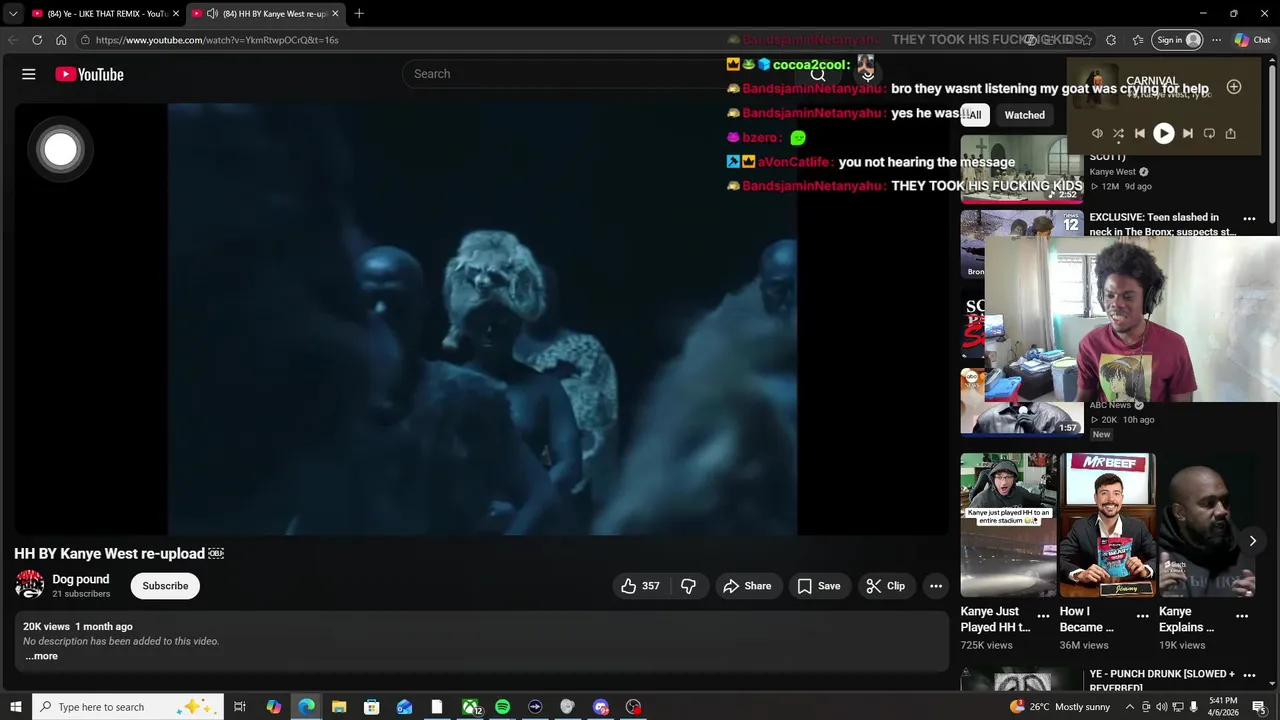Open Kanye West video thumbnail 2:52
This screenshot has height=720, width=1280.
coord(1021,169)
